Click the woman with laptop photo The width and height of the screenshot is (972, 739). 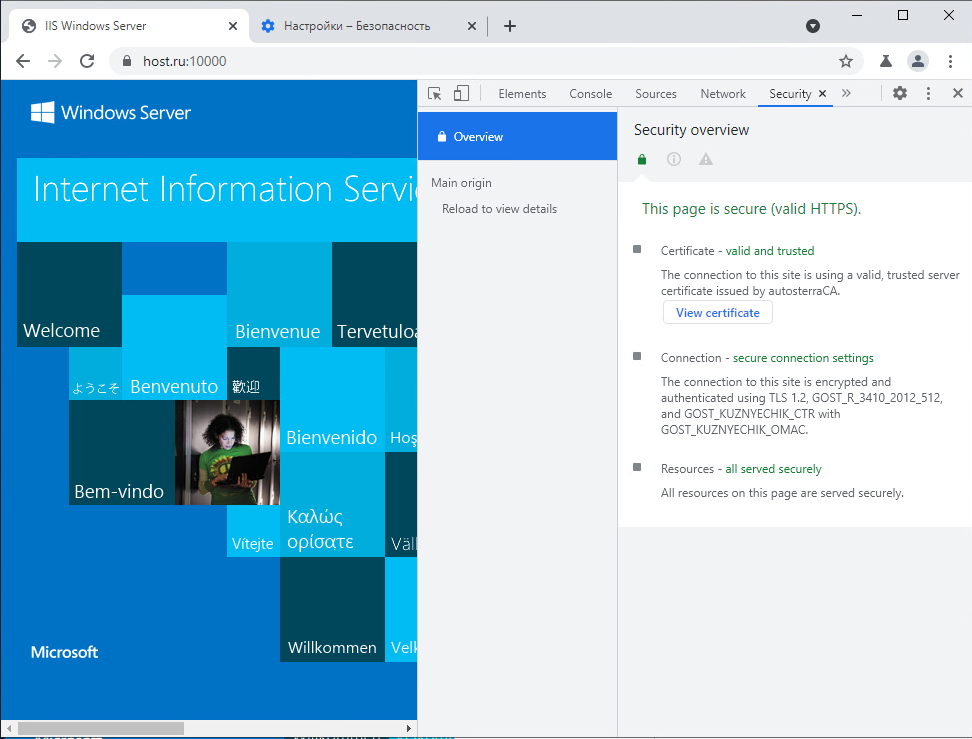(228, 452)
